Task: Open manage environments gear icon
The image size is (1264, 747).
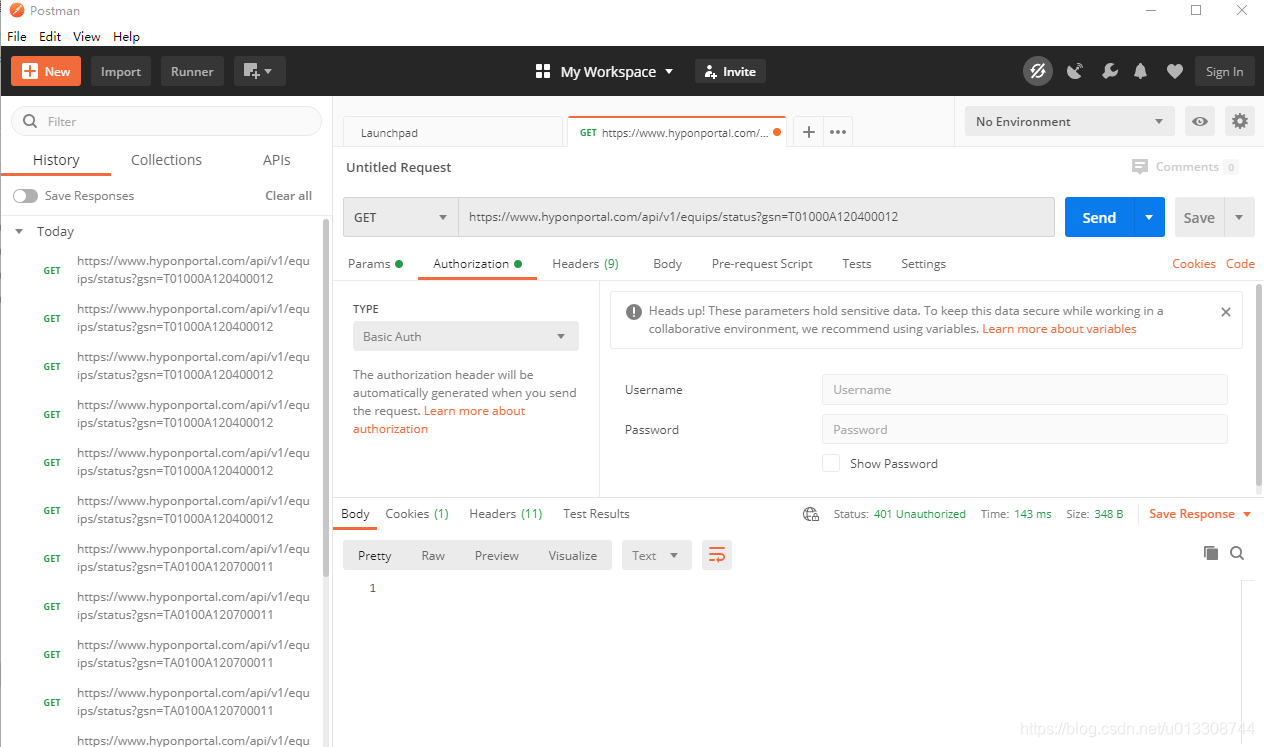Action: click(1240, 122)
